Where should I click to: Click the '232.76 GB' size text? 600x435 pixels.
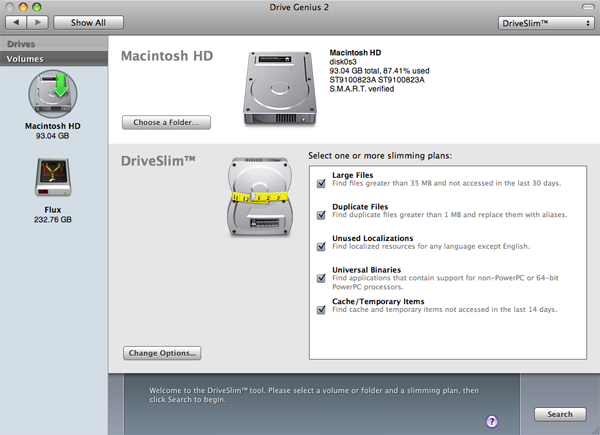[x=53, y=220]
